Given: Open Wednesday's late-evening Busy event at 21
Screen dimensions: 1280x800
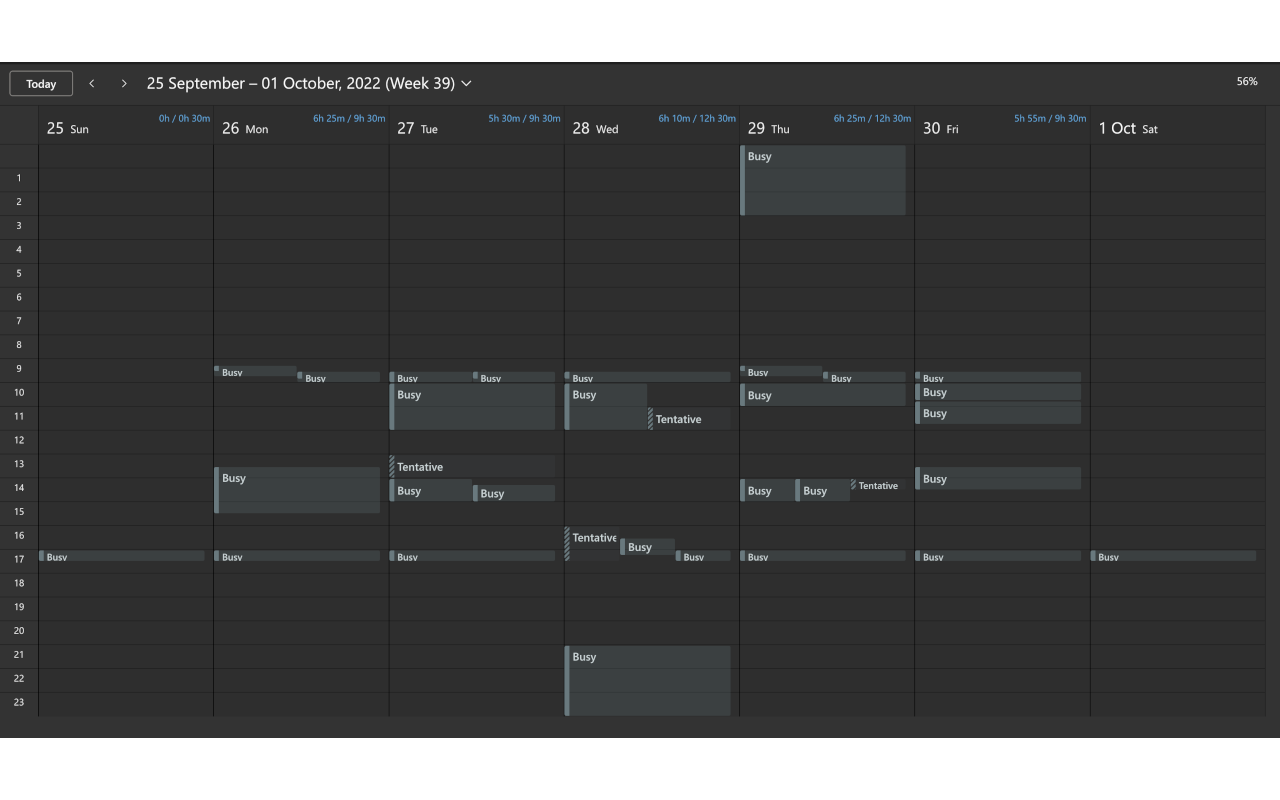Looking at the screenshot, I should (648, 680).
